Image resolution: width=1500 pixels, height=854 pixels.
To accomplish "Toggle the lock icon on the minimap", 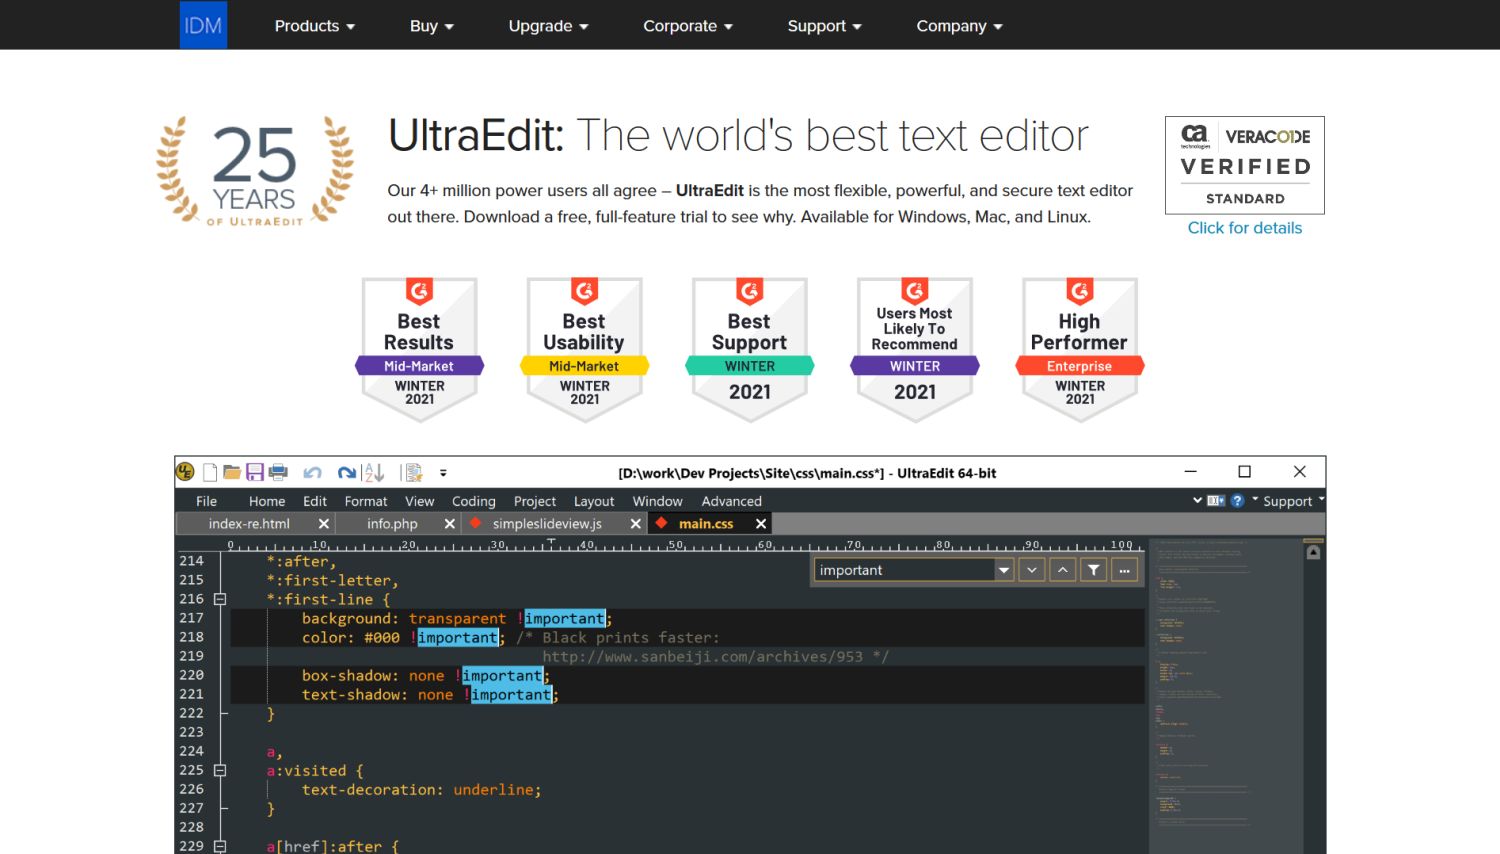I will tap(1312, 550).
